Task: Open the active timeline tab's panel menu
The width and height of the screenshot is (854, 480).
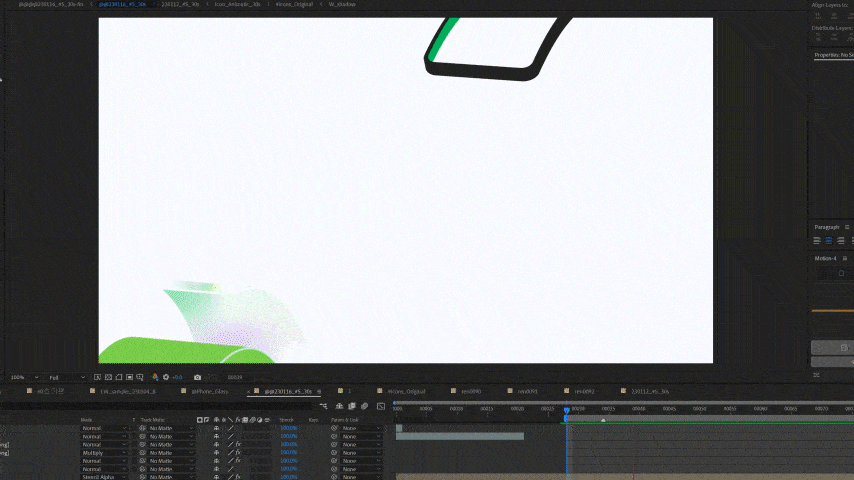Action: (319, 391)
